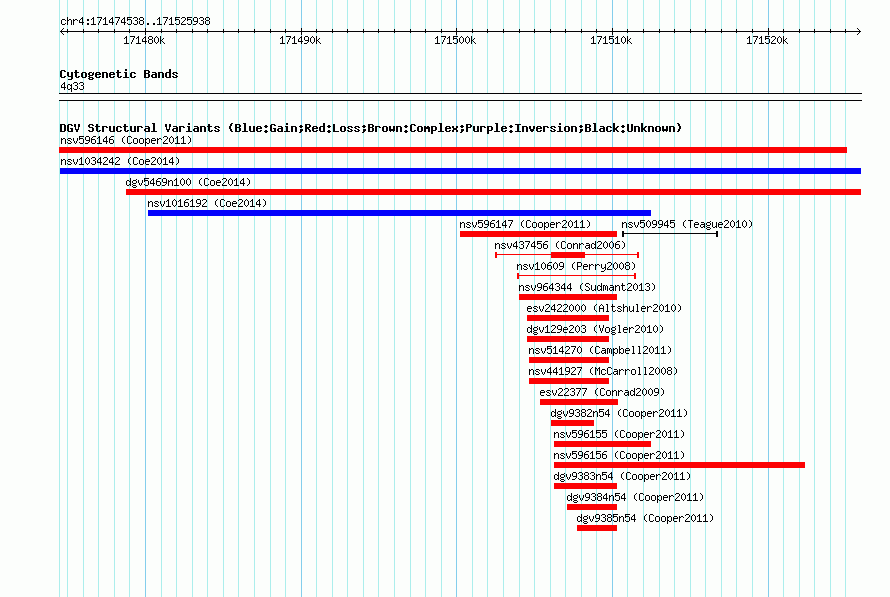
Task: Select the dgv9385n54 short red bar
Action: 597,528
